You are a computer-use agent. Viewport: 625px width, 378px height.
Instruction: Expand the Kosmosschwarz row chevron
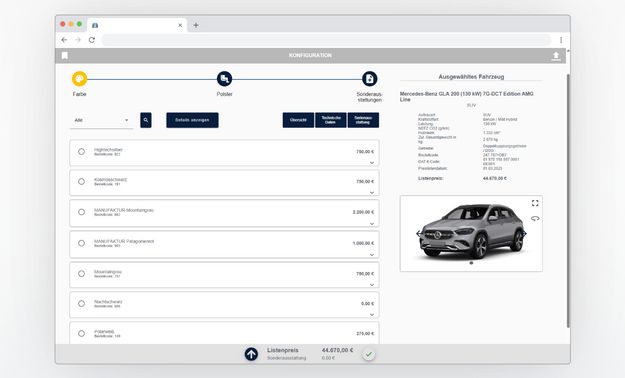point(372,193)
